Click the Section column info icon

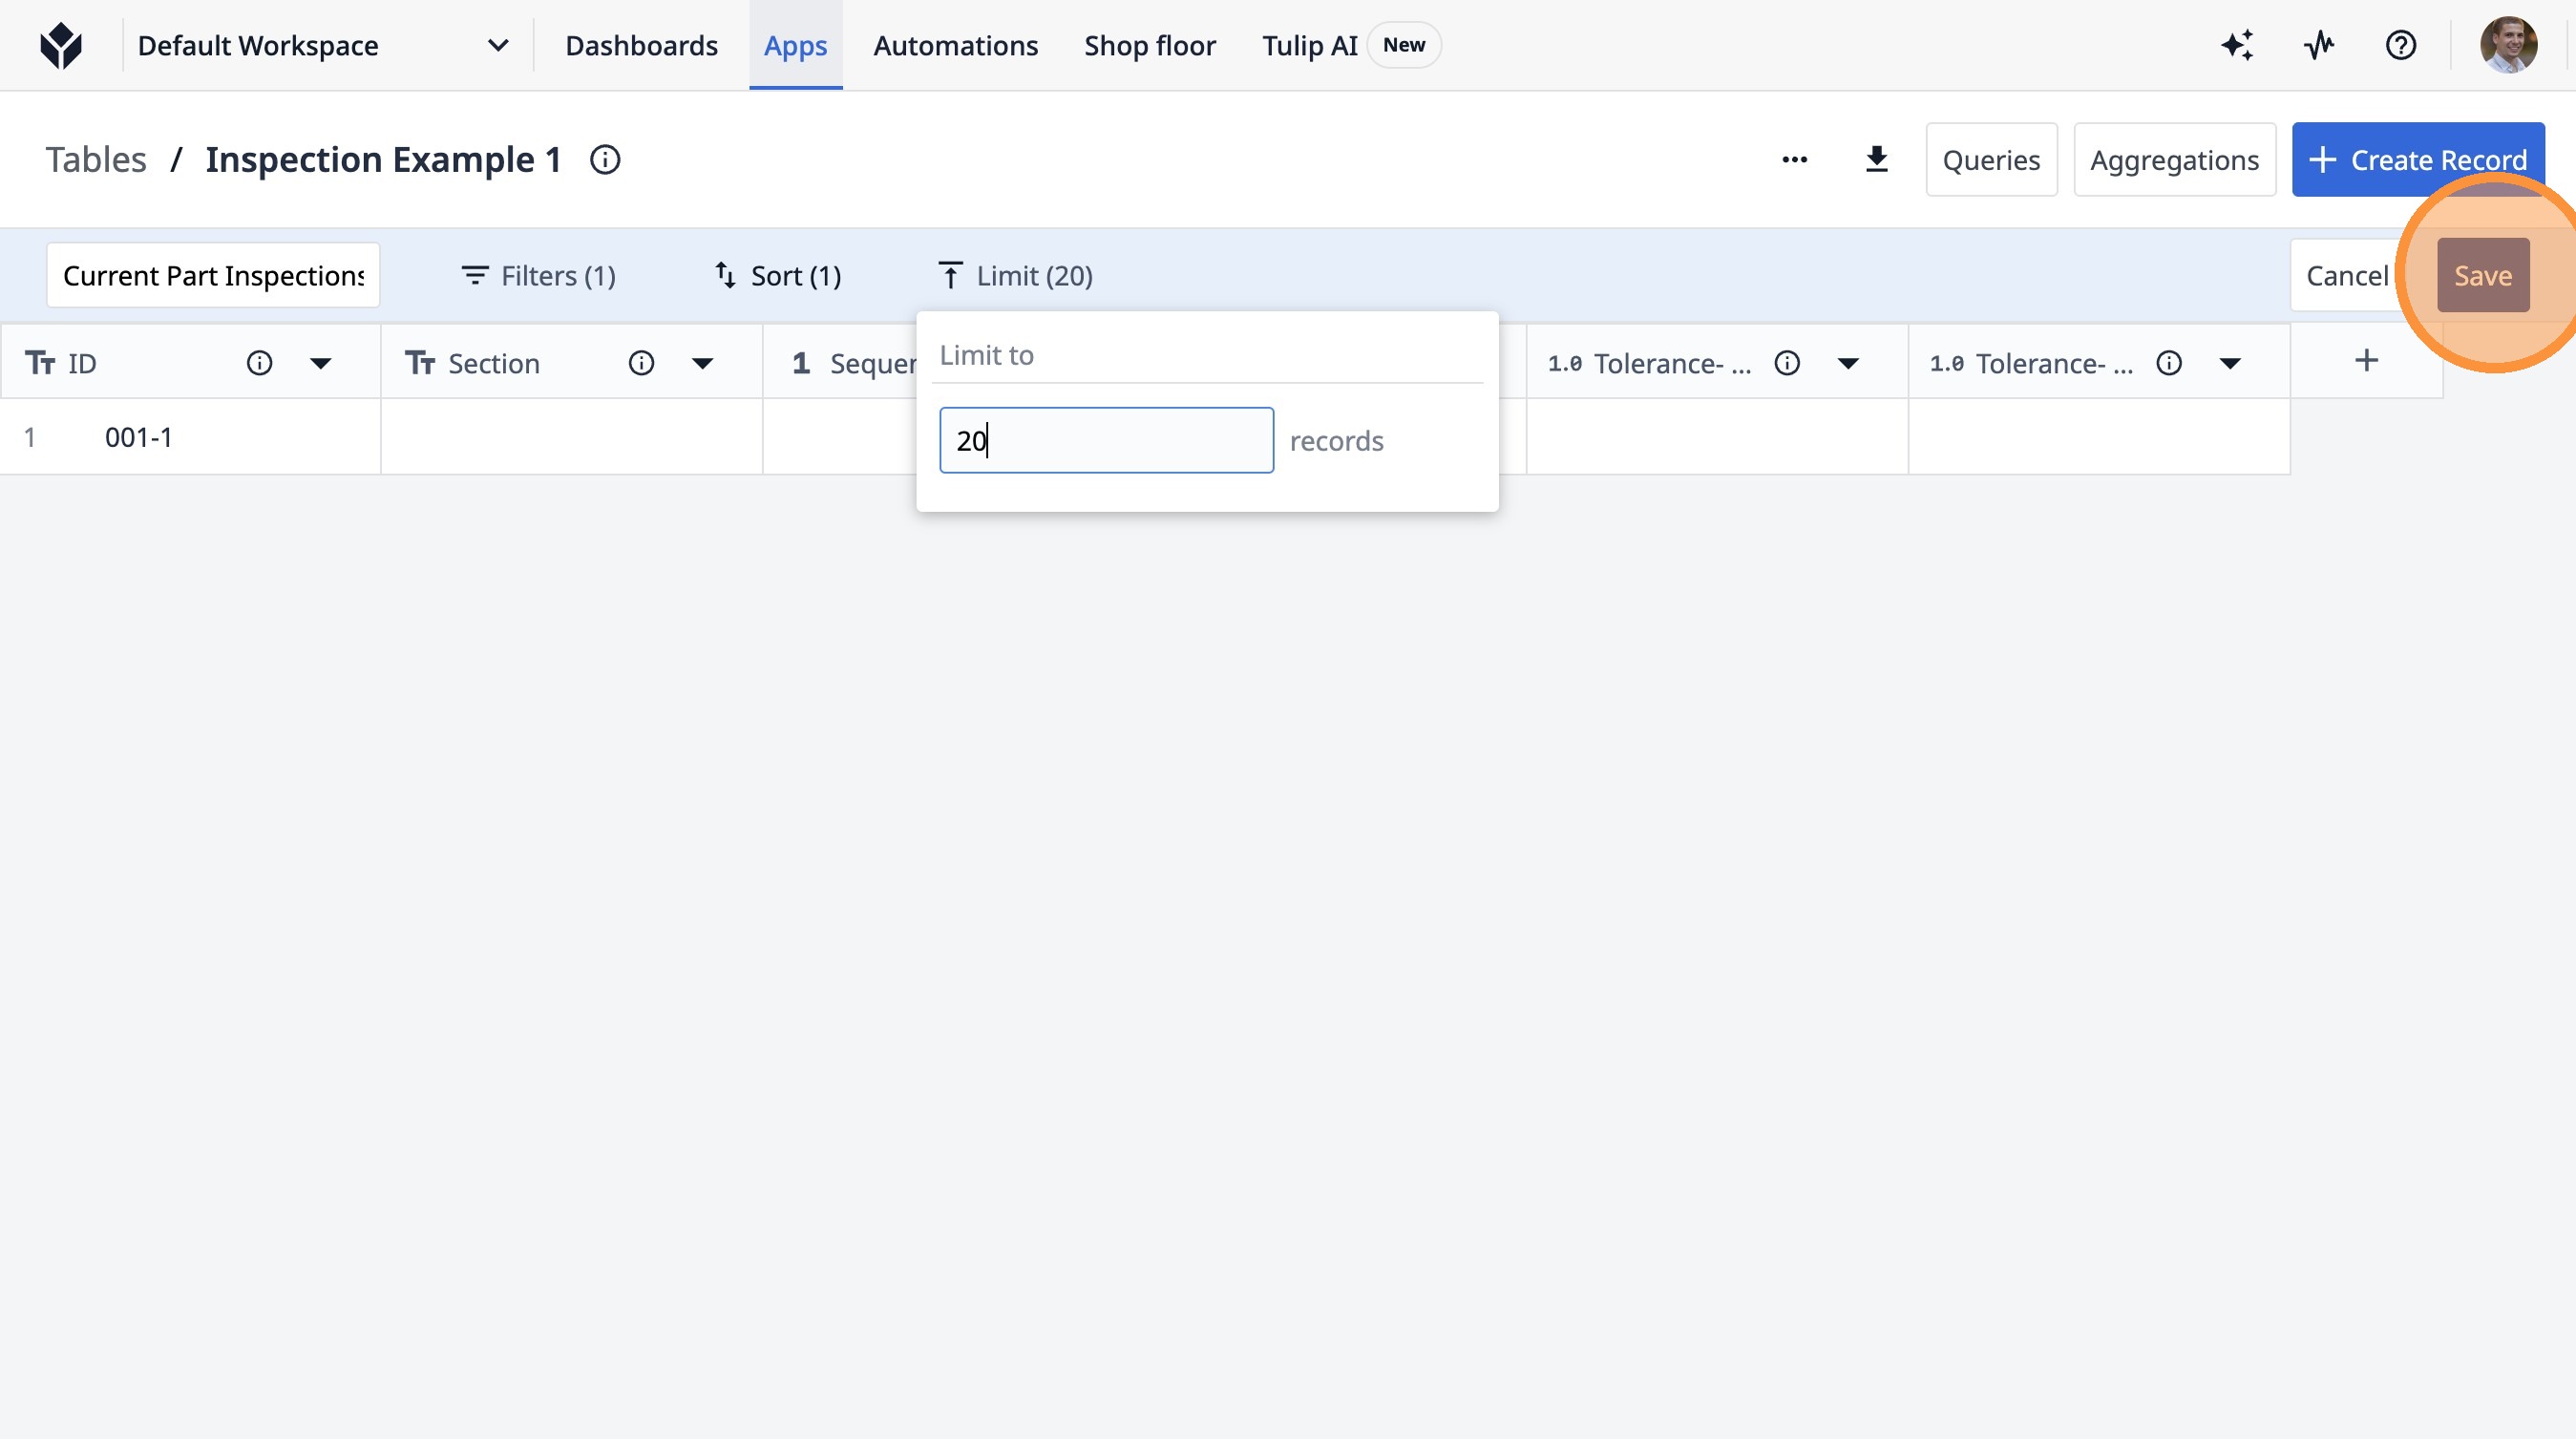tap(641, 363)
